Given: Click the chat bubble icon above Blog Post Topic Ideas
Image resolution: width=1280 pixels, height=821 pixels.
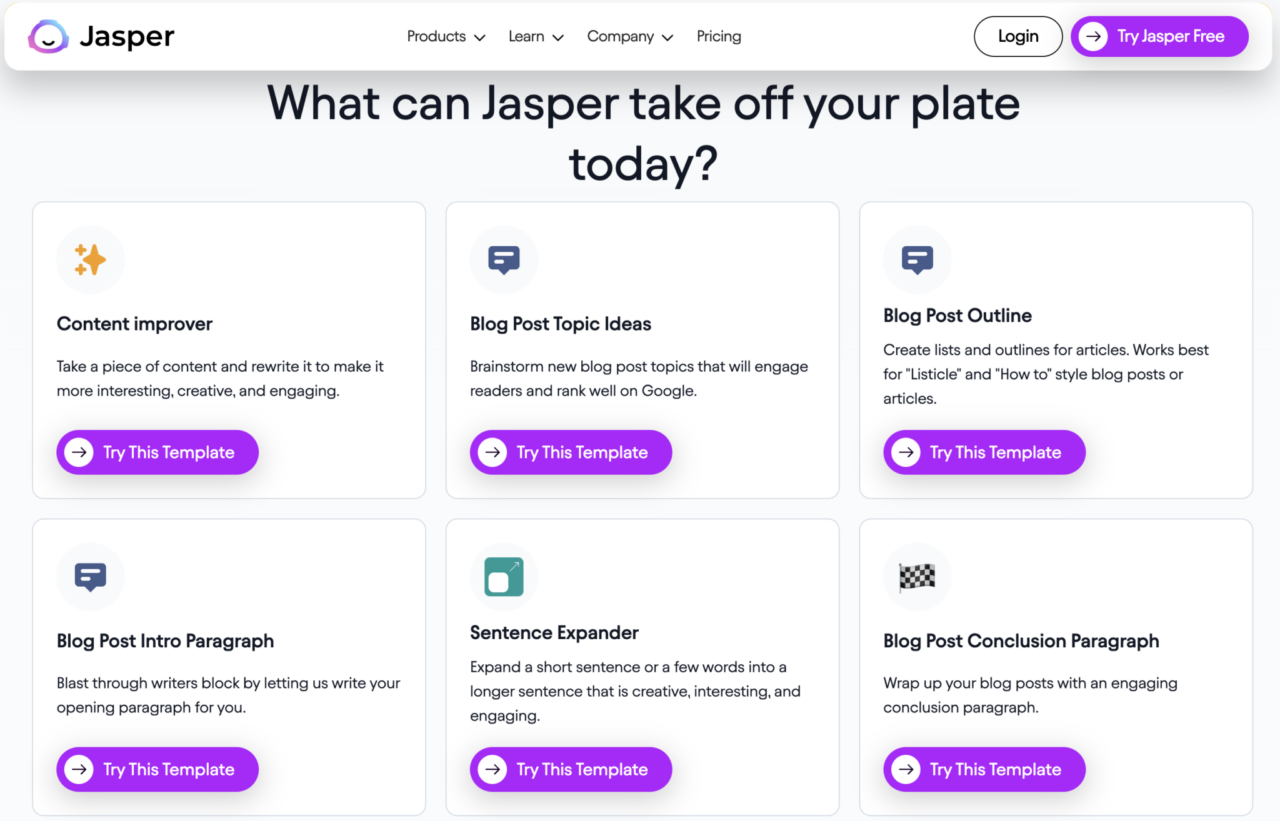Looking at the screenshot, I should [x=504, y=260].
